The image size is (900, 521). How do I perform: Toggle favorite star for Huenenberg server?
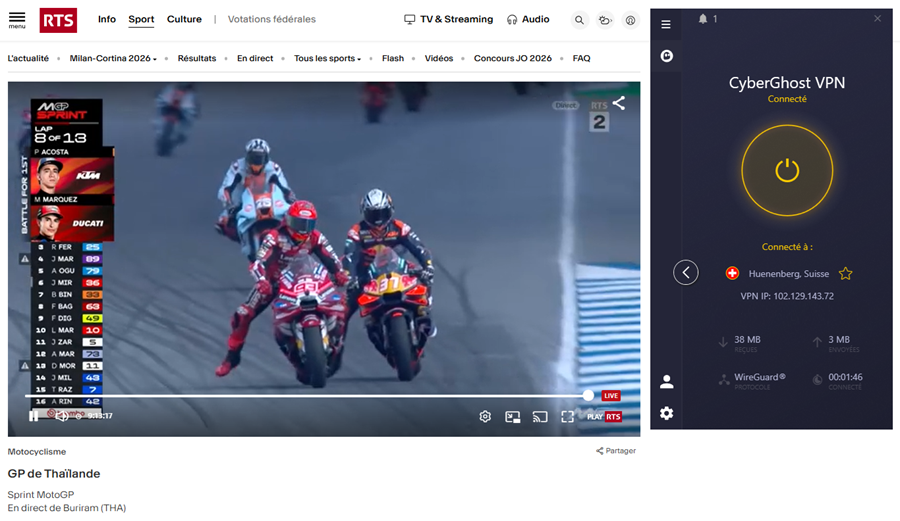point(845,274)
